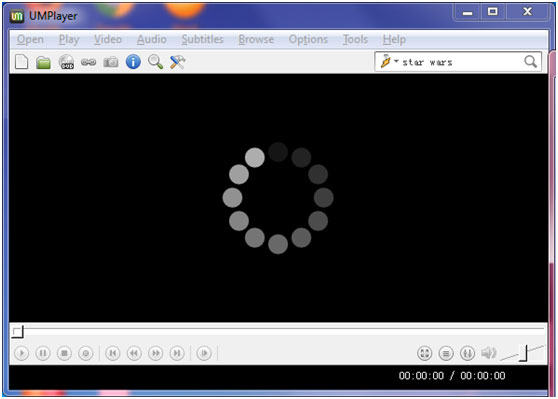
Task: Click the Stop button
Action: coord(64,353)
